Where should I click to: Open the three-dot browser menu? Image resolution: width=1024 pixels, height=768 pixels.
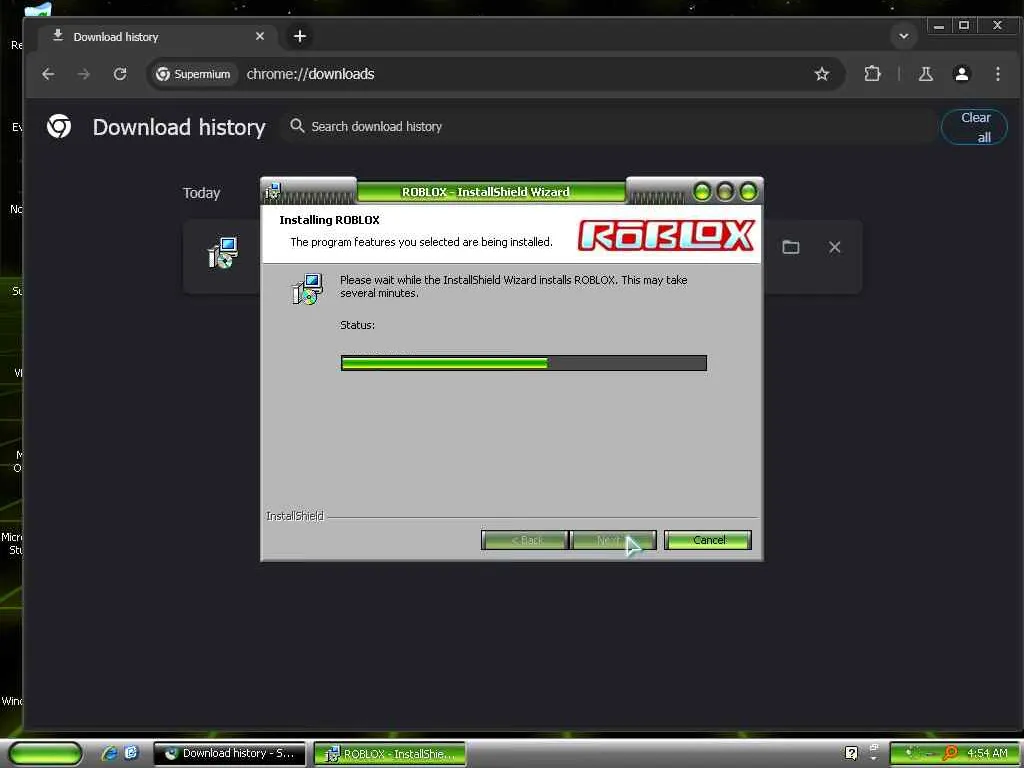[997, 74]
